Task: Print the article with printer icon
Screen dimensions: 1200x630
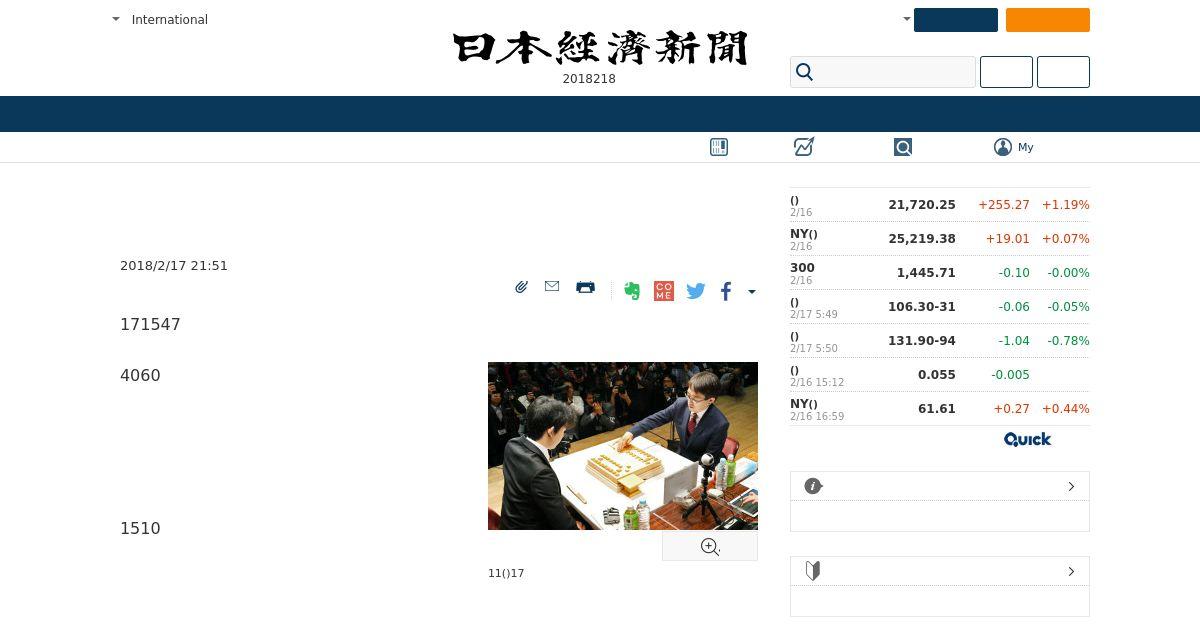Action: point(585,287)
